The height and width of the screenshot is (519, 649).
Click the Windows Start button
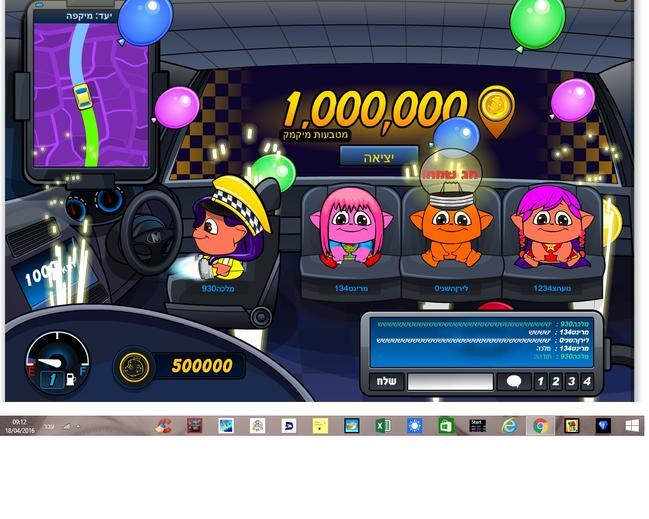pyautogui.click(x=632, y=426)
